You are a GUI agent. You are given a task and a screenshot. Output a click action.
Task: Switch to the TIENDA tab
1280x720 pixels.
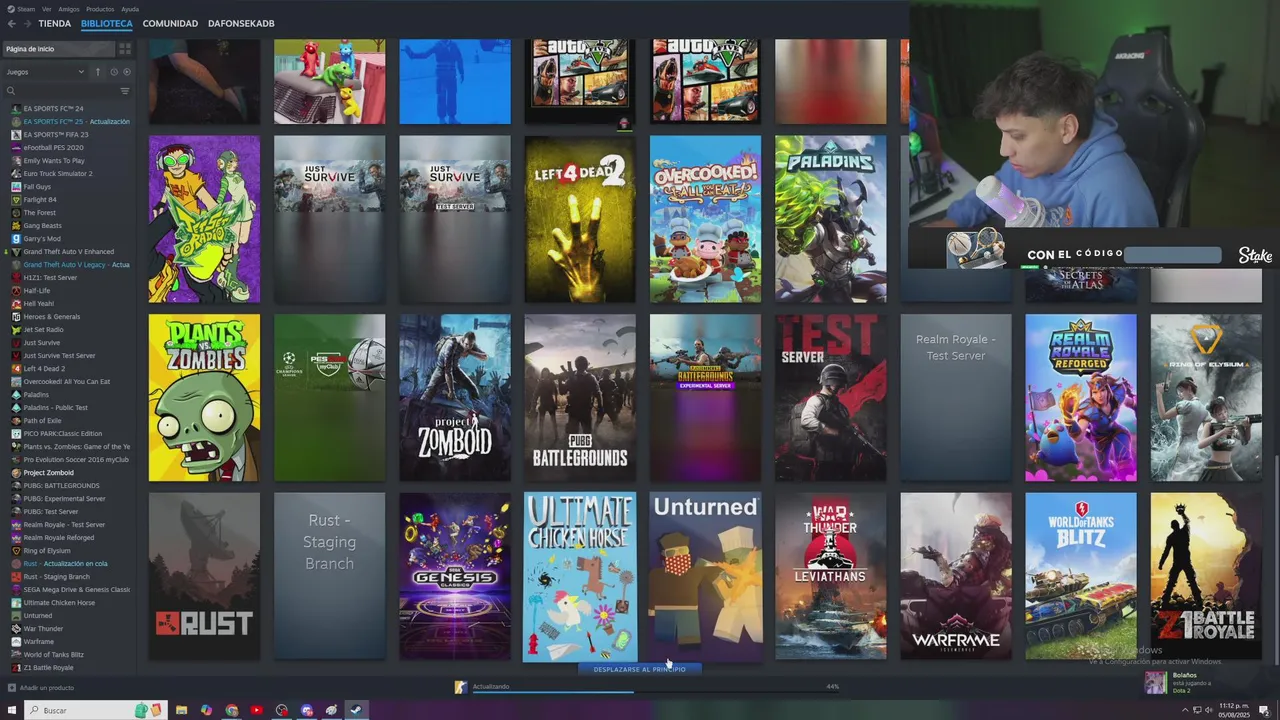point(55,23)
